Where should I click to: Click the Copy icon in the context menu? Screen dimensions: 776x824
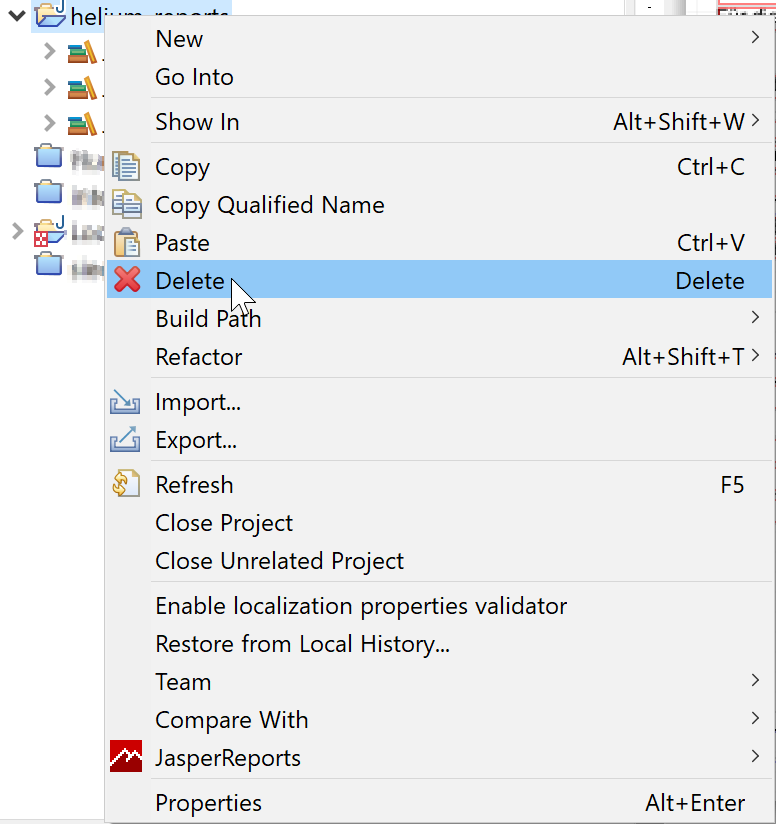(x=126, y=166)
